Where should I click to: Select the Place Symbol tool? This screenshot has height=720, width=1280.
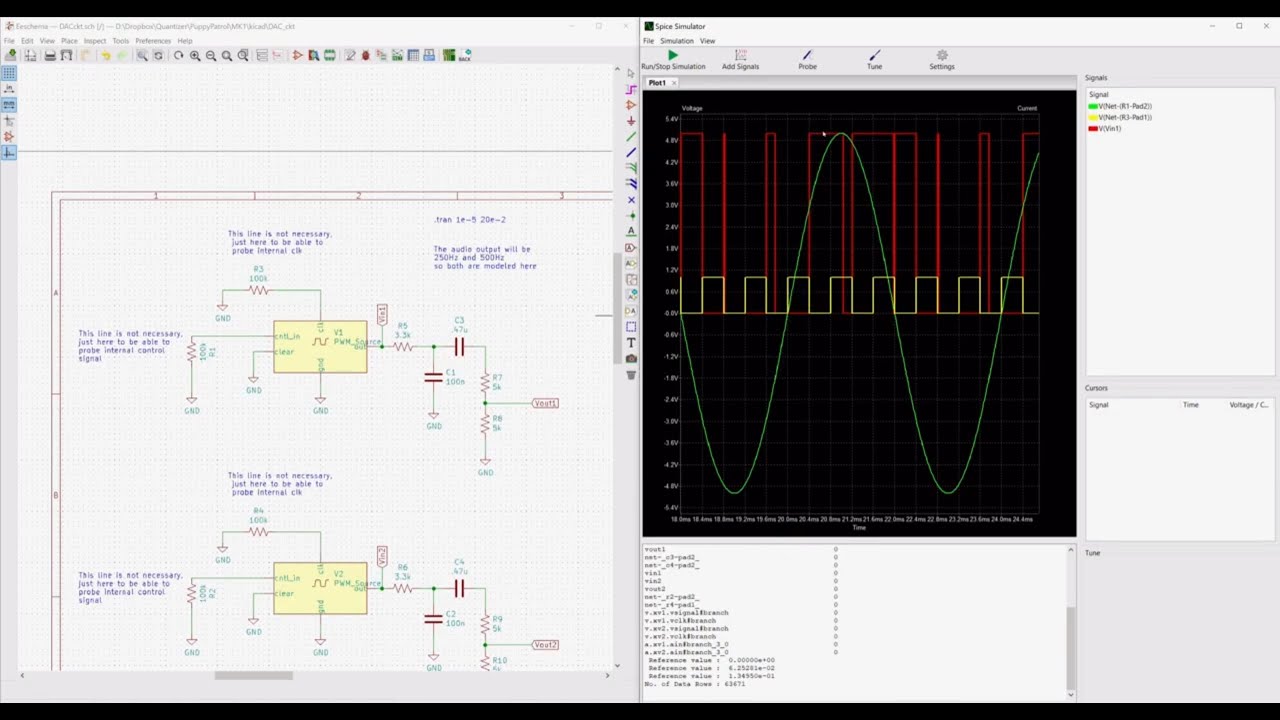(630, 105)
